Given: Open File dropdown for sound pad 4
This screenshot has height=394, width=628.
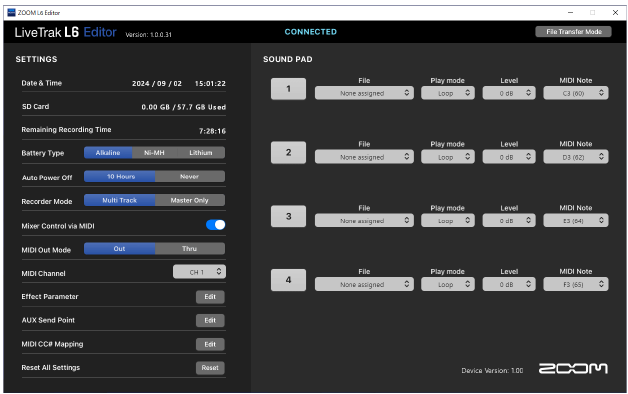Looking at the screenshot, I should [364, 284].
